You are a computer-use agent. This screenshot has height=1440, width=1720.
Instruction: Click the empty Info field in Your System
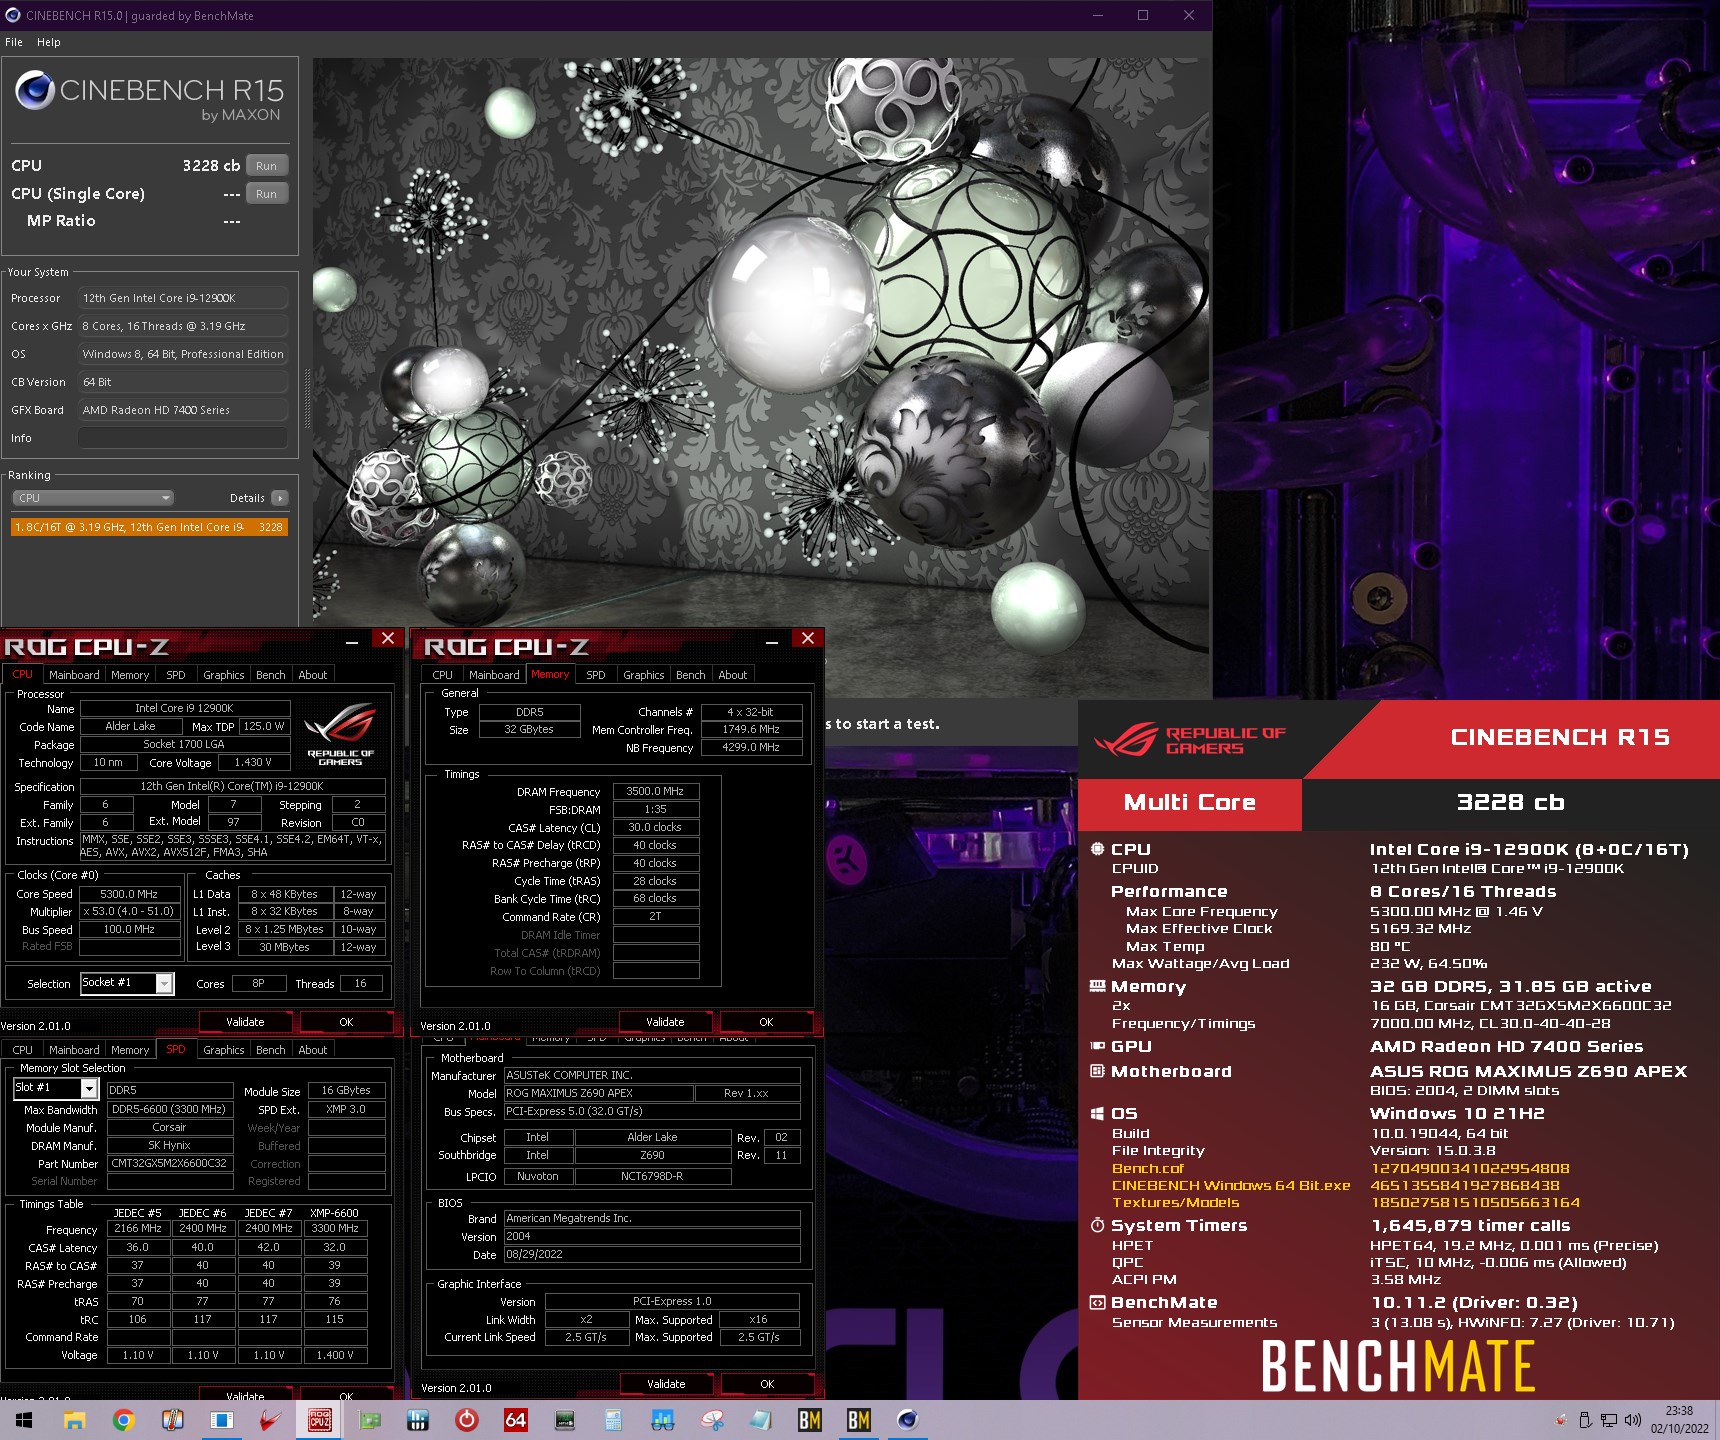point(183,438)
